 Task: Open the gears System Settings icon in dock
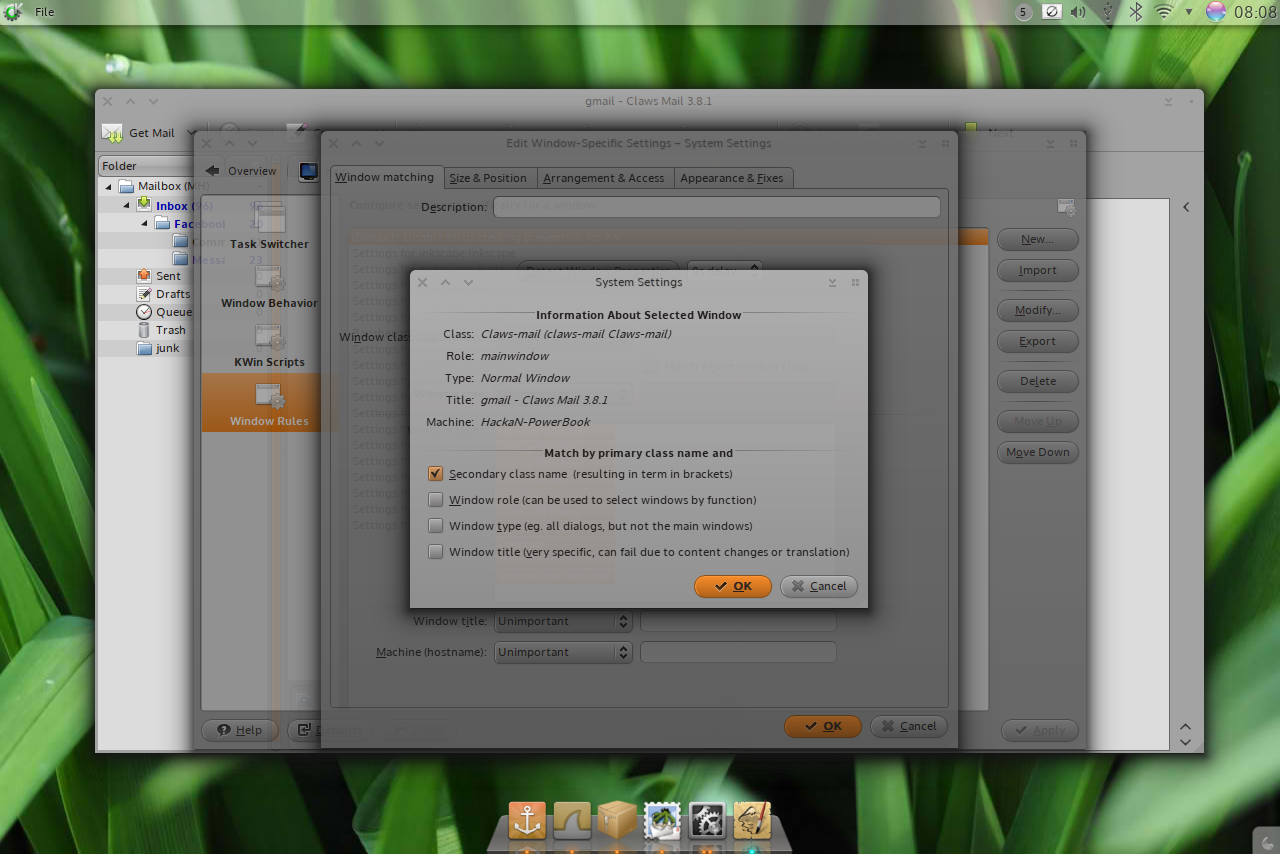(707, 820)
